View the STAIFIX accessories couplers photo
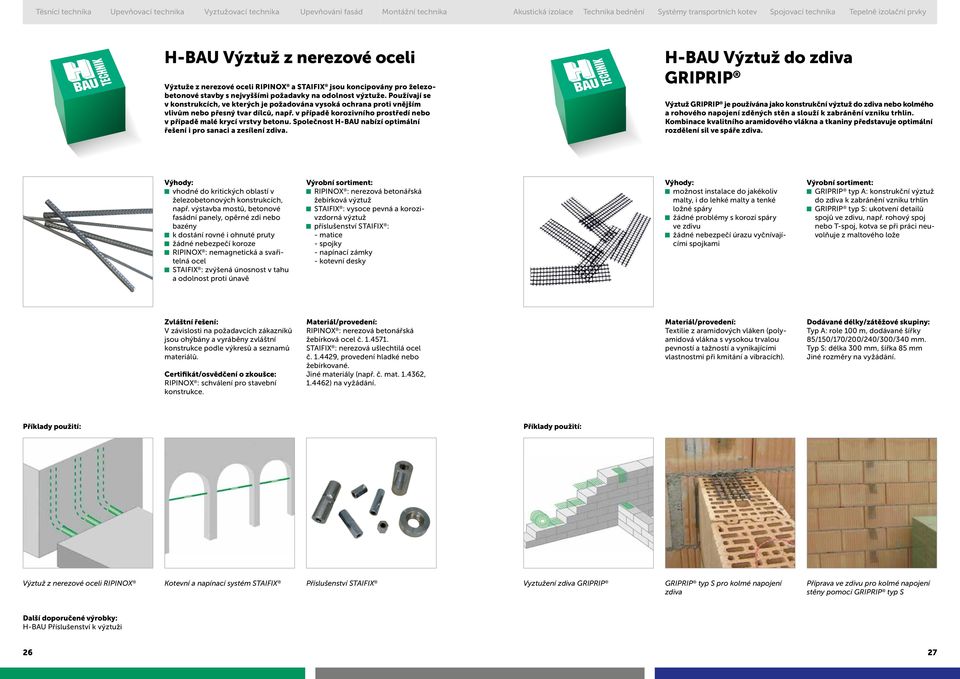960x679 pixels. click(x=372, y=503)
